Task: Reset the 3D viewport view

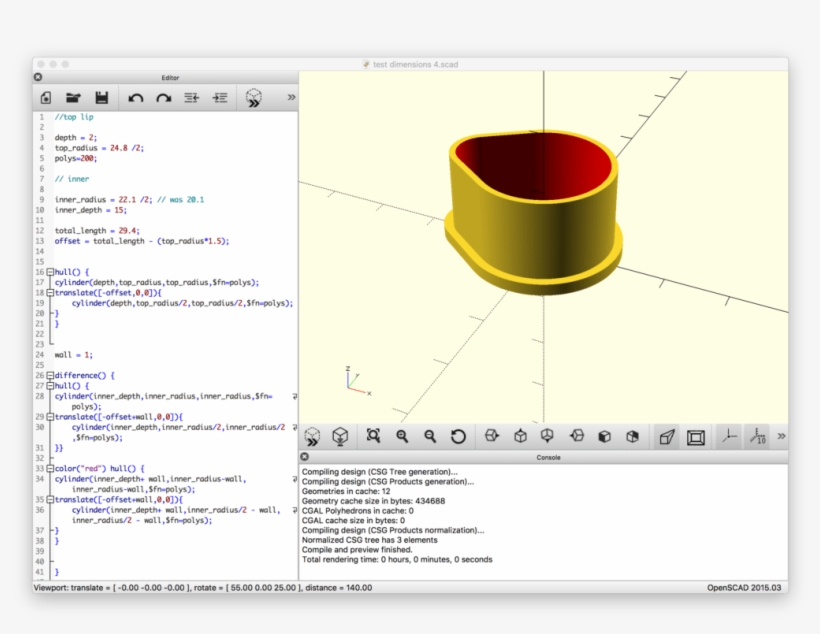Action: coord(457,435)
